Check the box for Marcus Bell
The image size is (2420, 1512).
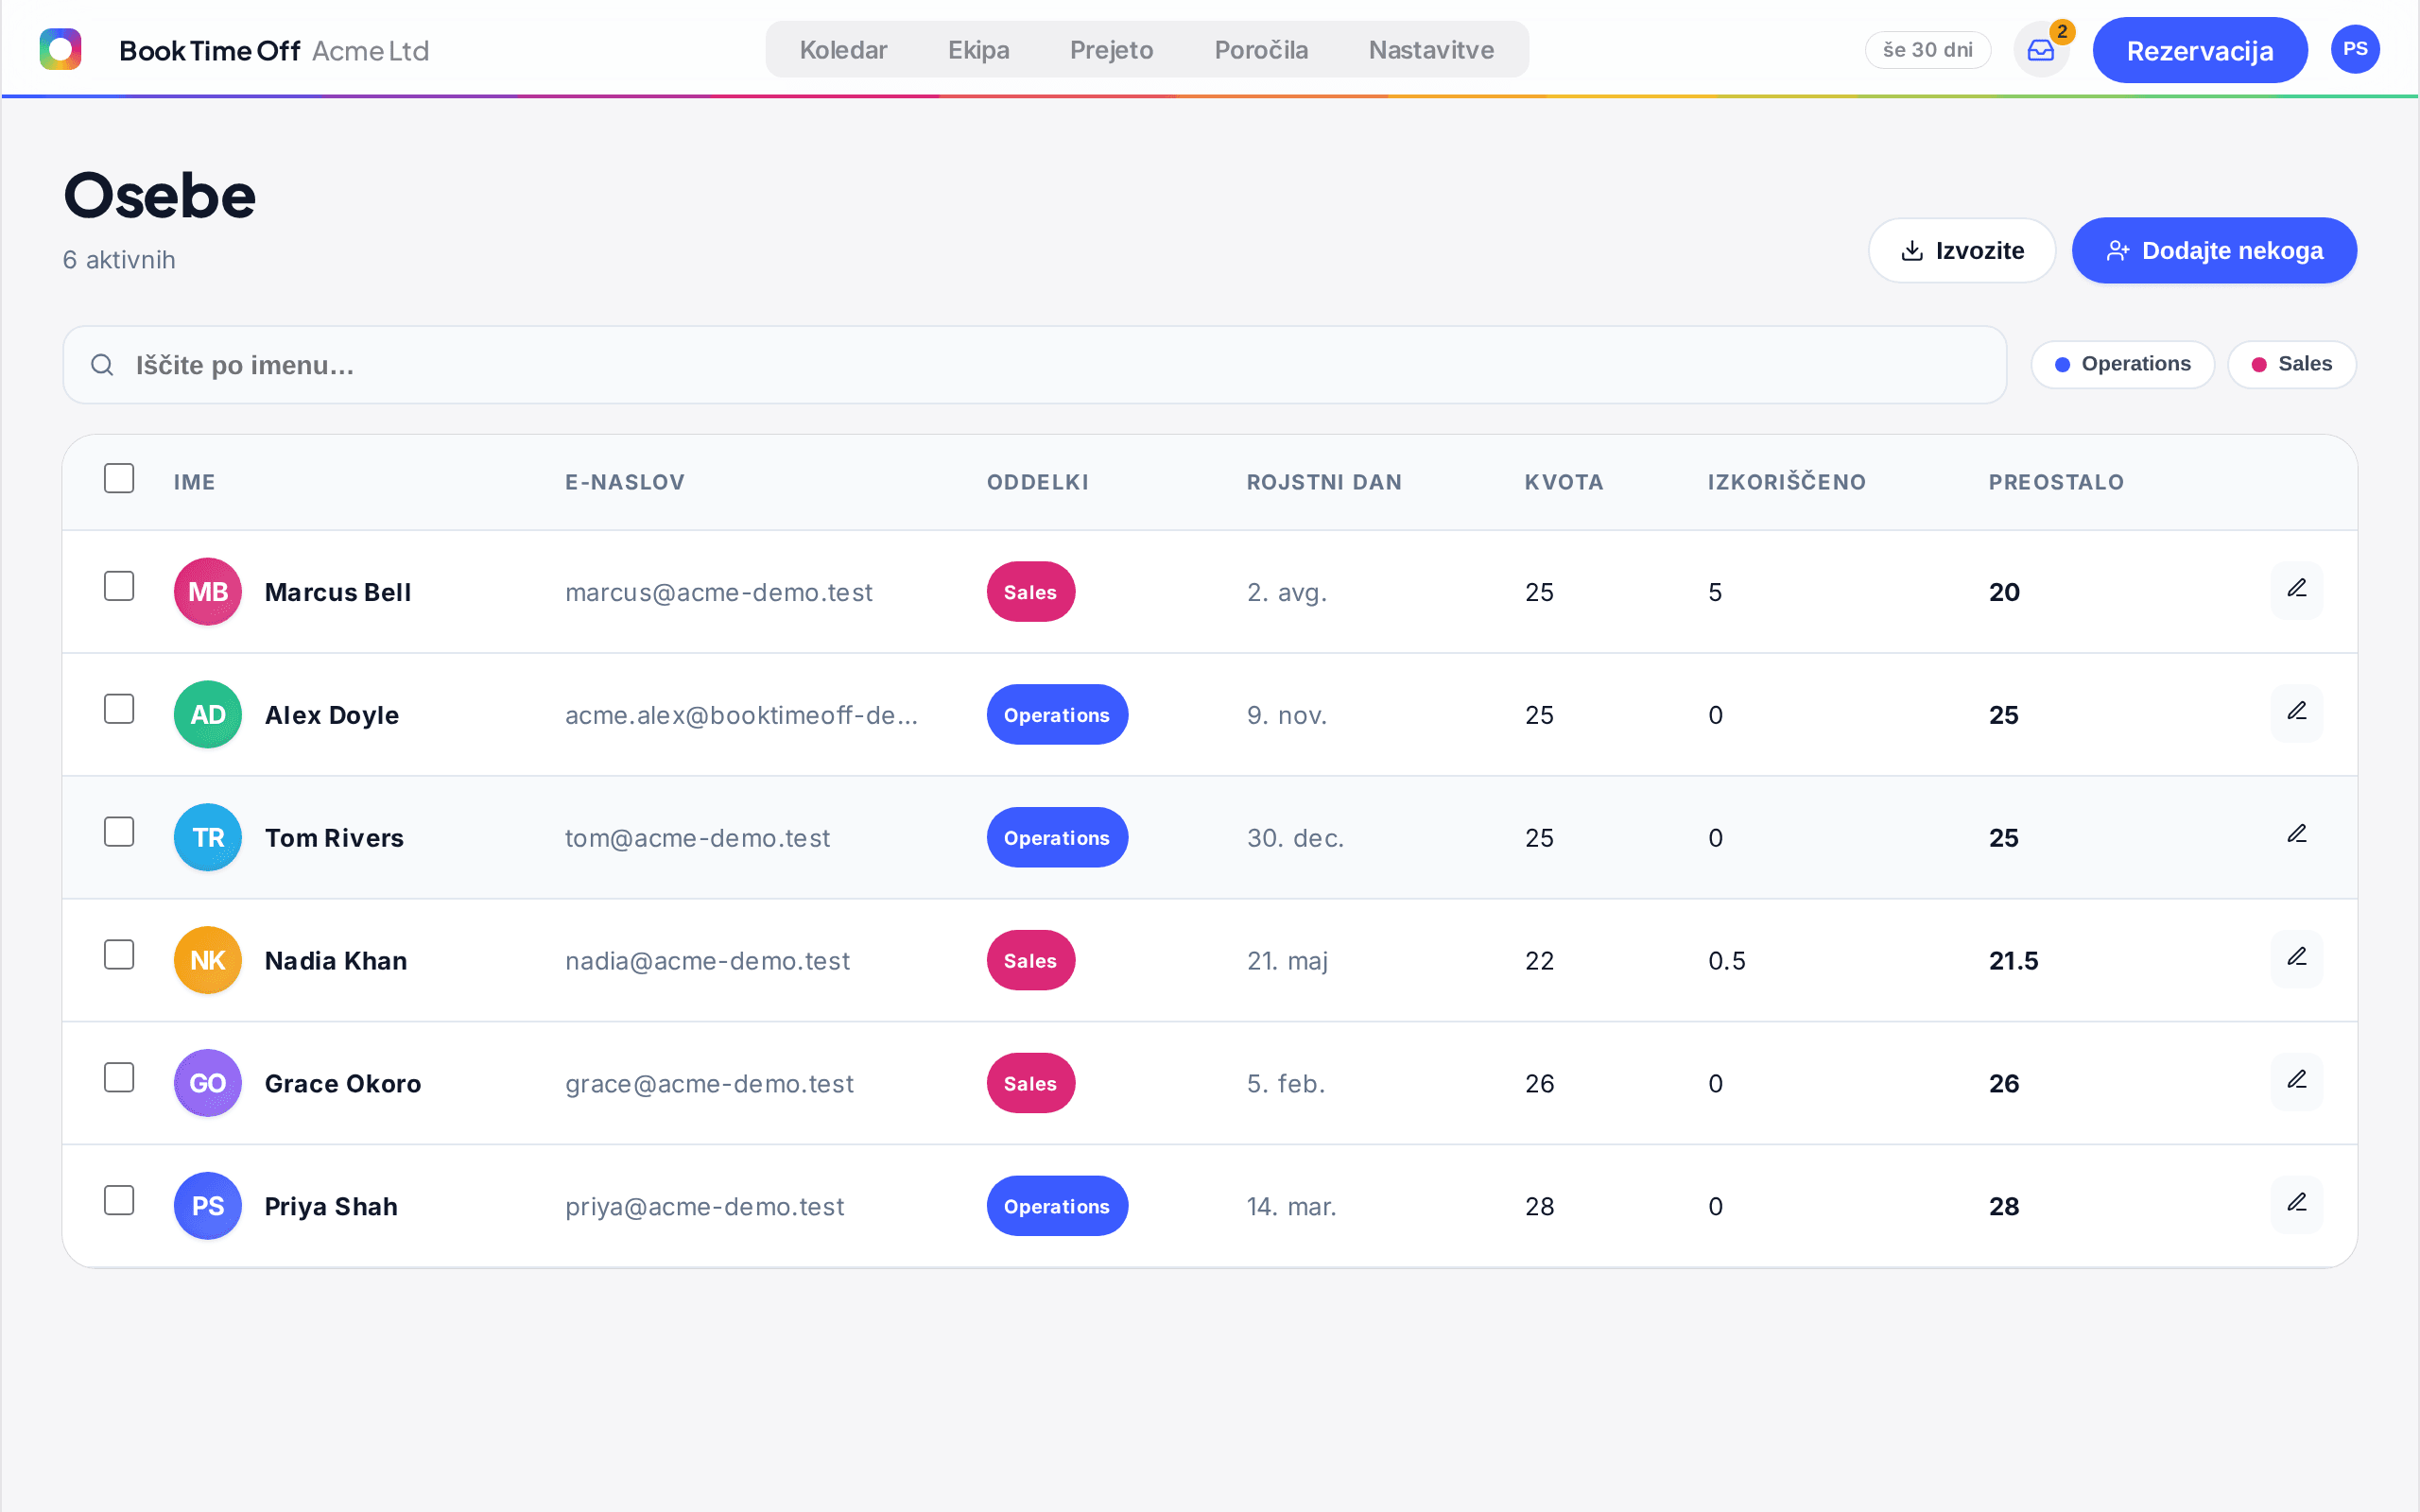tap(119, 586)
